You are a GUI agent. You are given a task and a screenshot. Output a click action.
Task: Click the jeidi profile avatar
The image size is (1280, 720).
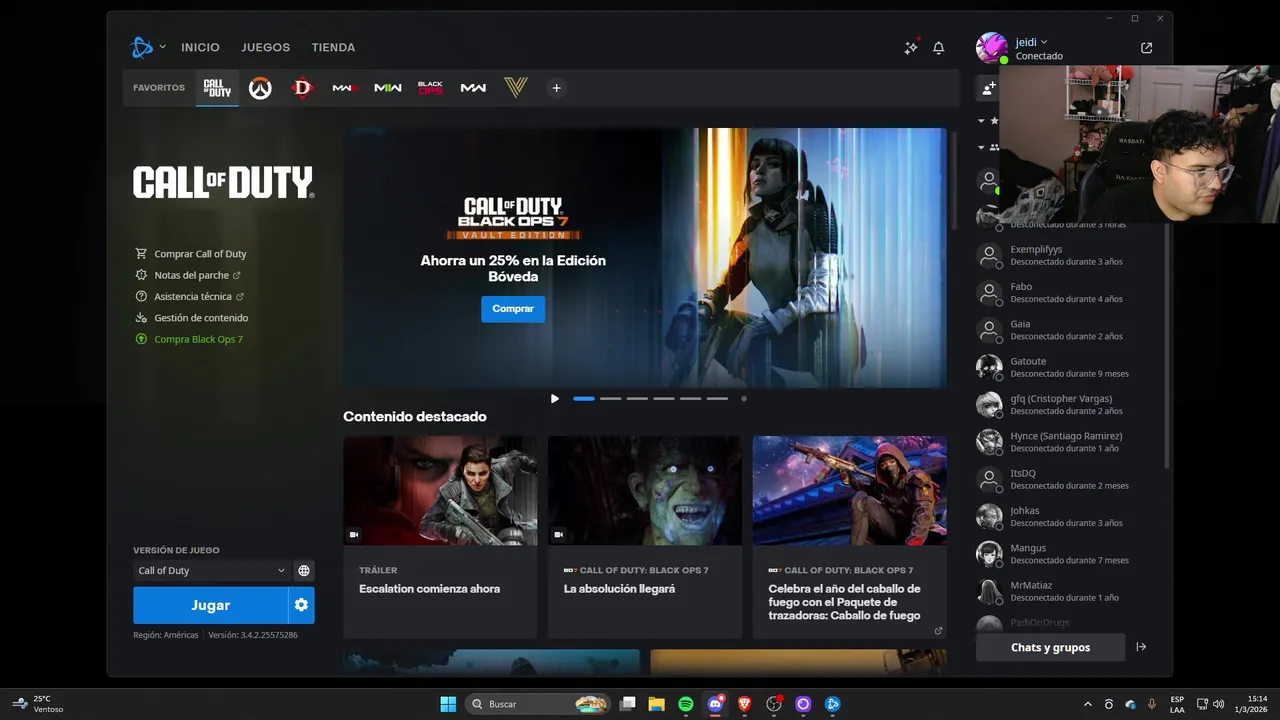[x=991, y=47]
